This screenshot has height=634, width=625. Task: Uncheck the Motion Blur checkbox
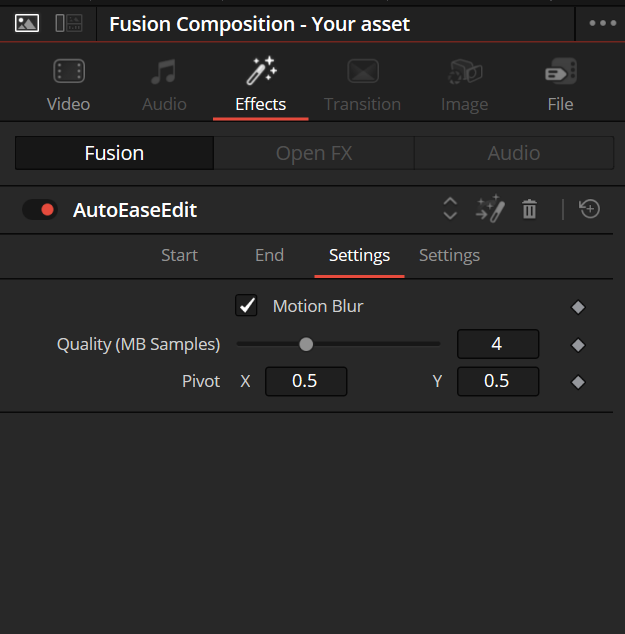pos(246,305)
